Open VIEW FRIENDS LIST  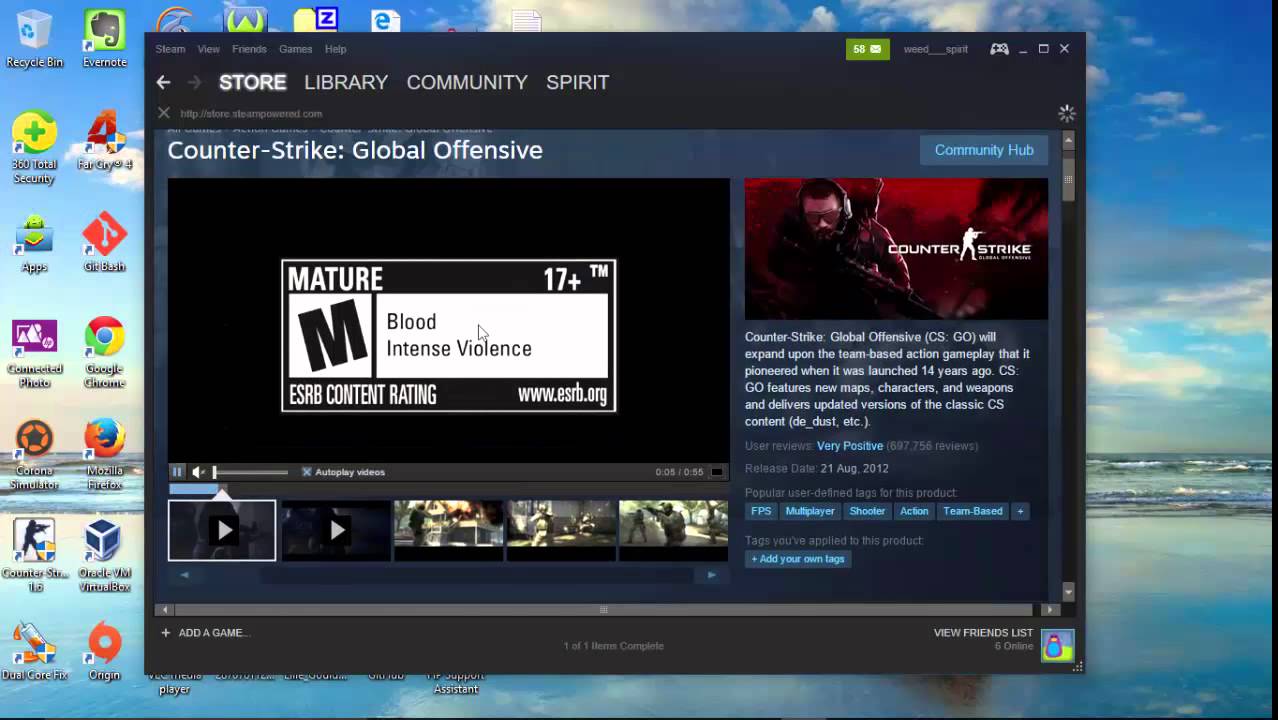click(x=983, y=633)
